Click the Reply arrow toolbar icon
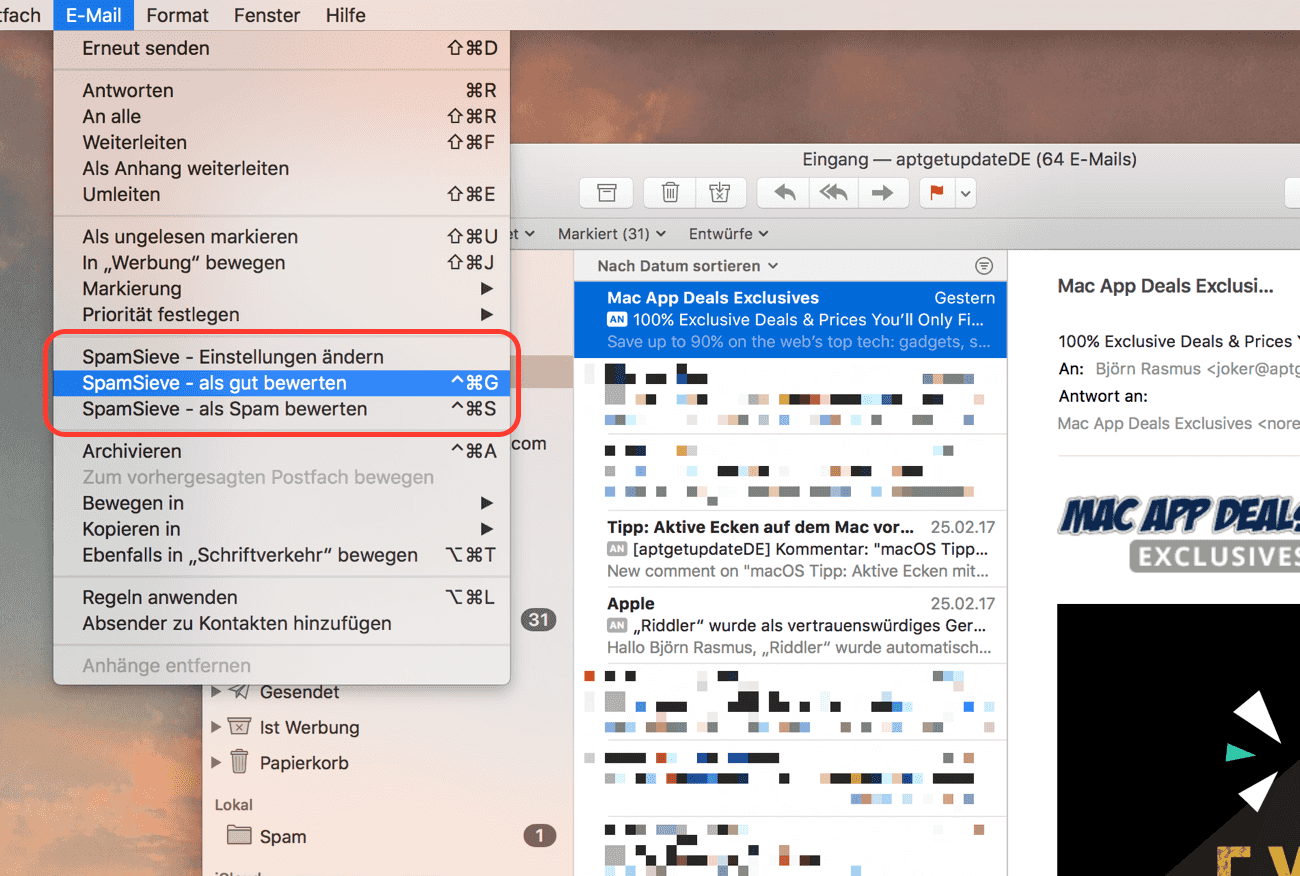 (784, 193)
